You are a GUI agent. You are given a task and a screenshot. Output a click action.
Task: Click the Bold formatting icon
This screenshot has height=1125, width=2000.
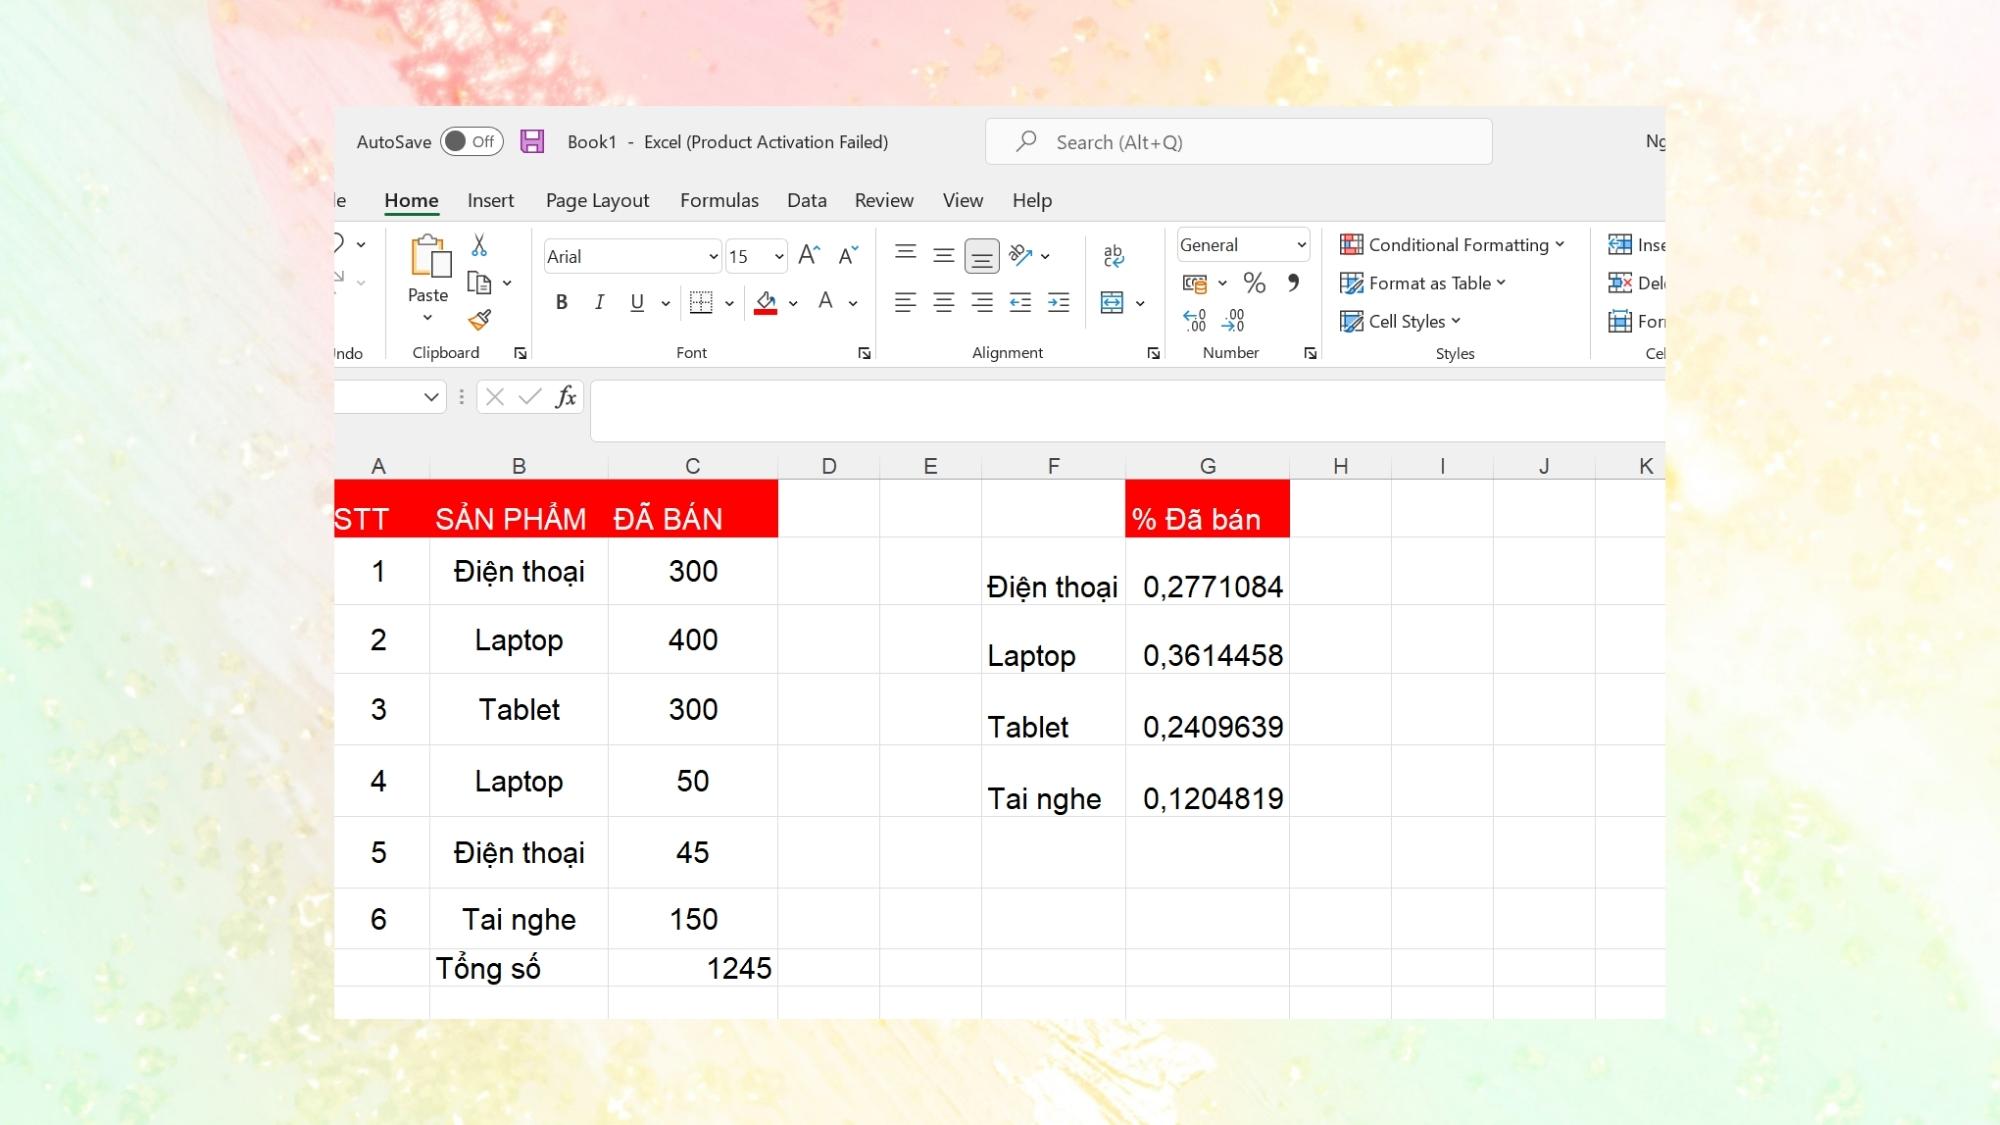point(560,301)
